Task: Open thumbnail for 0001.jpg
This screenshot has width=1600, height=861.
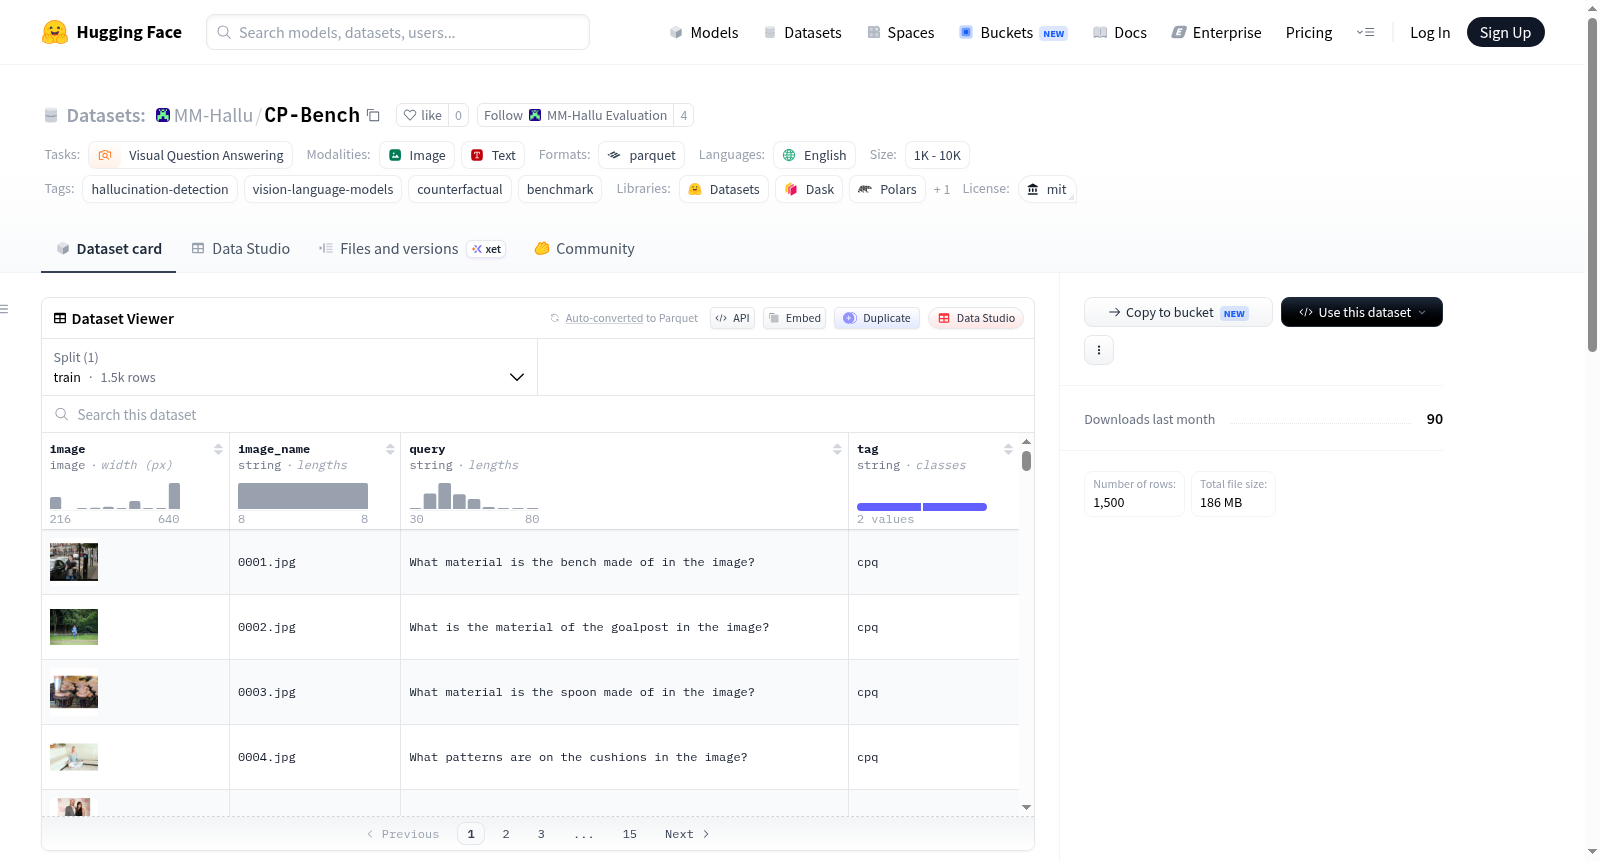Action: tap(74, 562)
